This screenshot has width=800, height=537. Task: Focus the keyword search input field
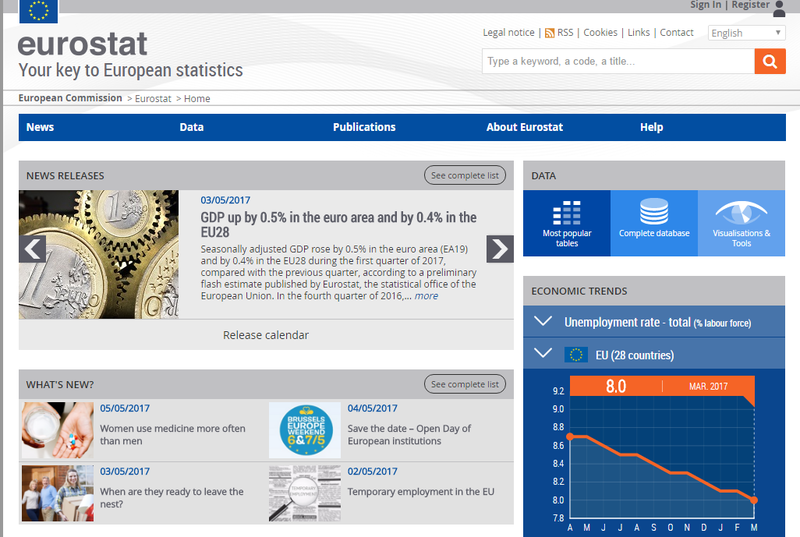tap(618, 61)
